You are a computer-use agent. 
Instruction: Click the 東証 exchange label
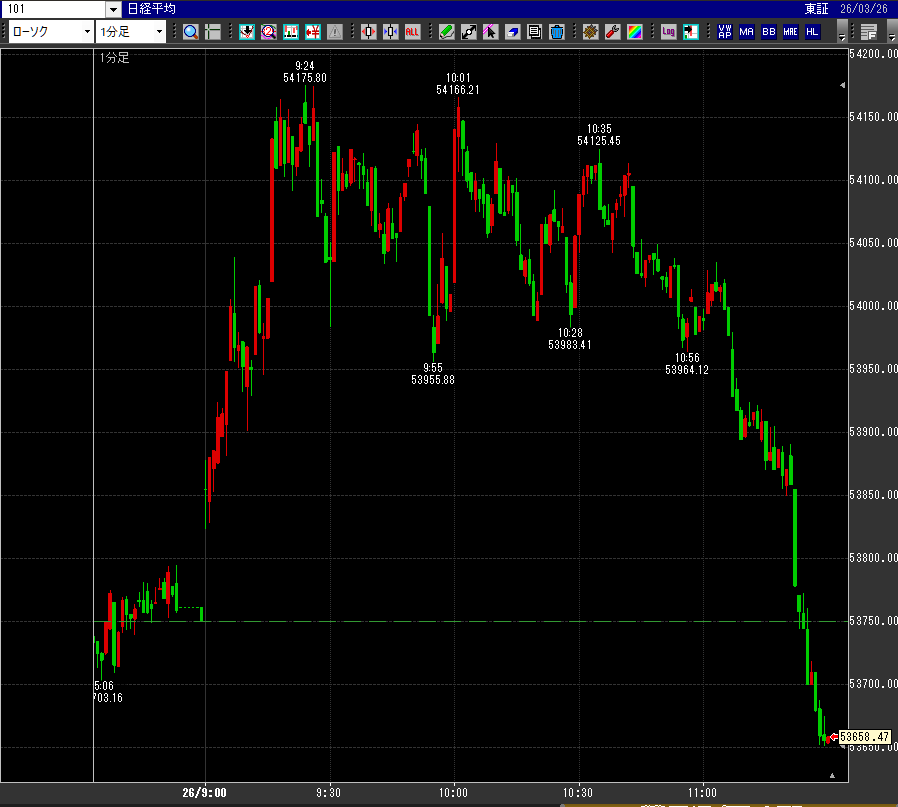[x=816, y=9]
